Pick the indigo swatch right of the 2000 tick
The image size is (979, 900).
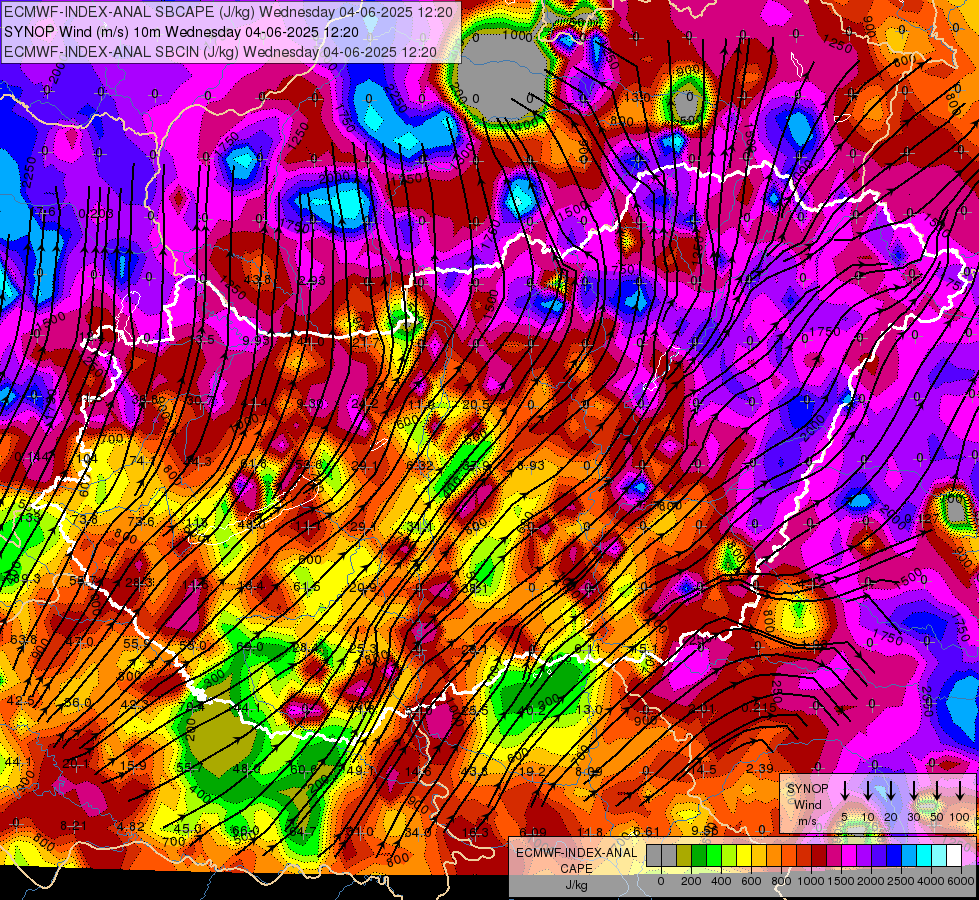(x=879, y=855)
